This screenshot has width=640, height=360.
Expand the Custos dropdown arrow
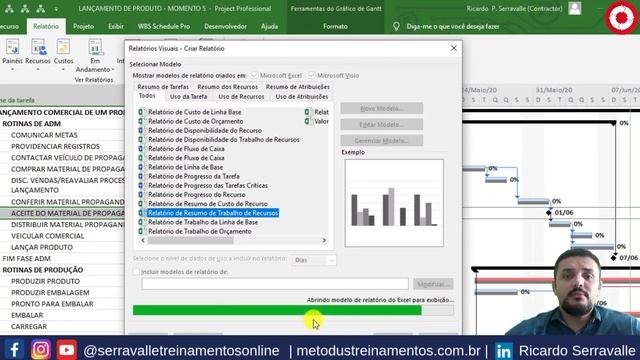point(63,69)
